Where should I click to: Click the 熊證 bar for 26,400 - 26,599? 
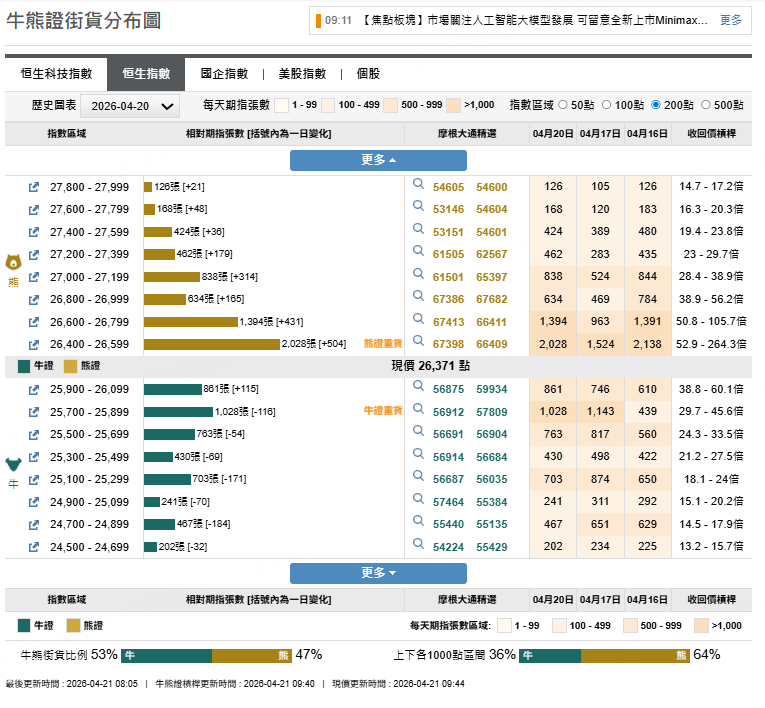211,344
